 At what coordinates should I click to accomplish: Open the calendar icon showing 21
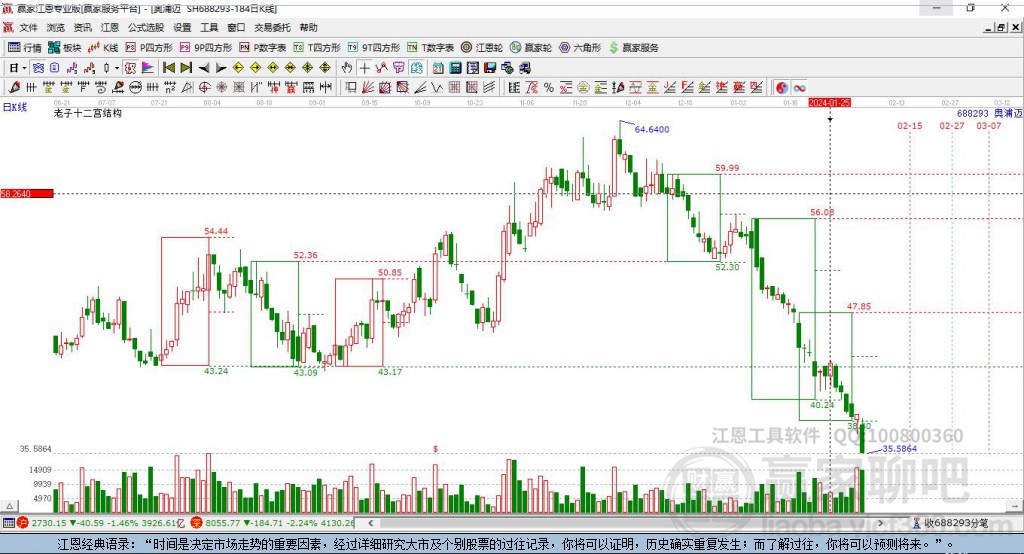(438, 68)
